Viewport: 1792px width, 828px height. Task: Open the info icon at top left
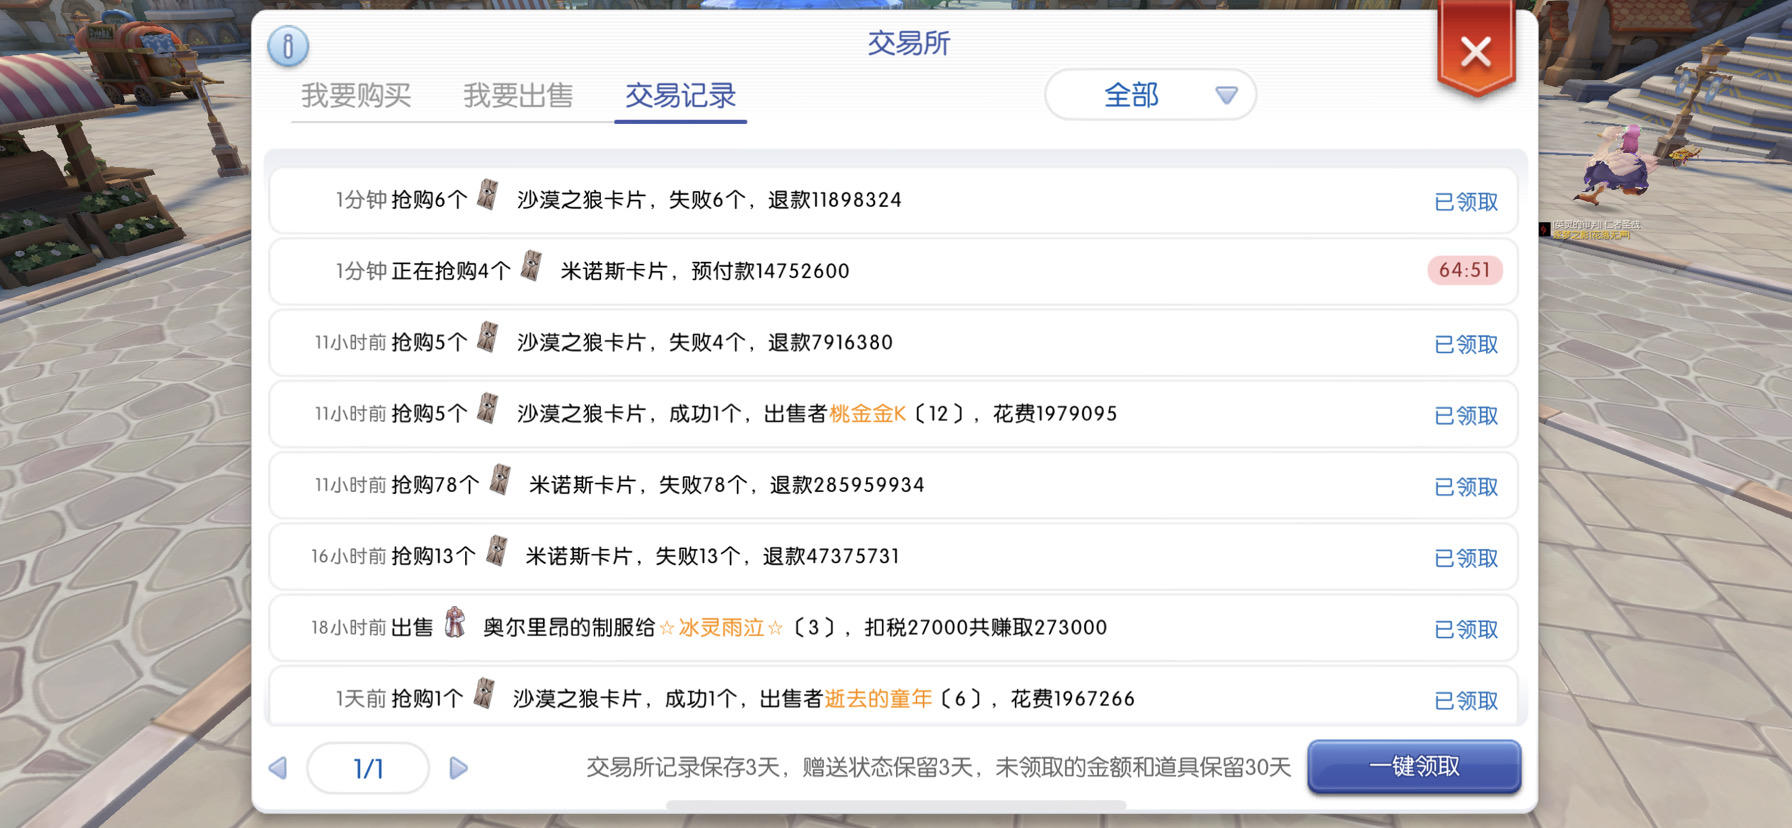(288, 46)
